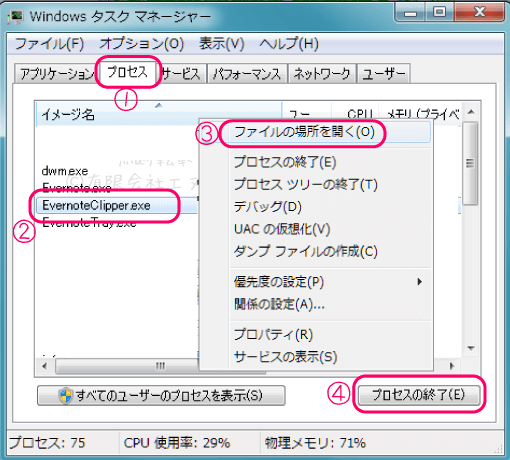The width and height of the screenshot is (510, 460).
Task: Click the vertical scrollbar up arrow
Action: (x=471, y=112)
